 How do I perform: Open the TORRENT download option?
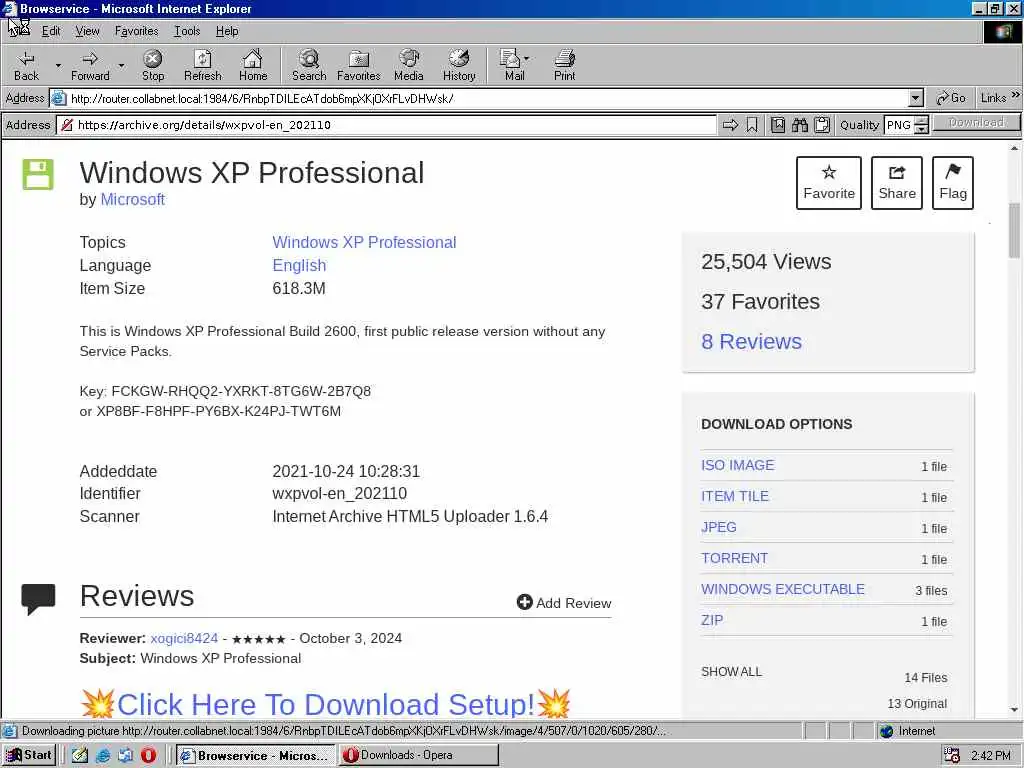pyautogui.click(x=734, y=558)
